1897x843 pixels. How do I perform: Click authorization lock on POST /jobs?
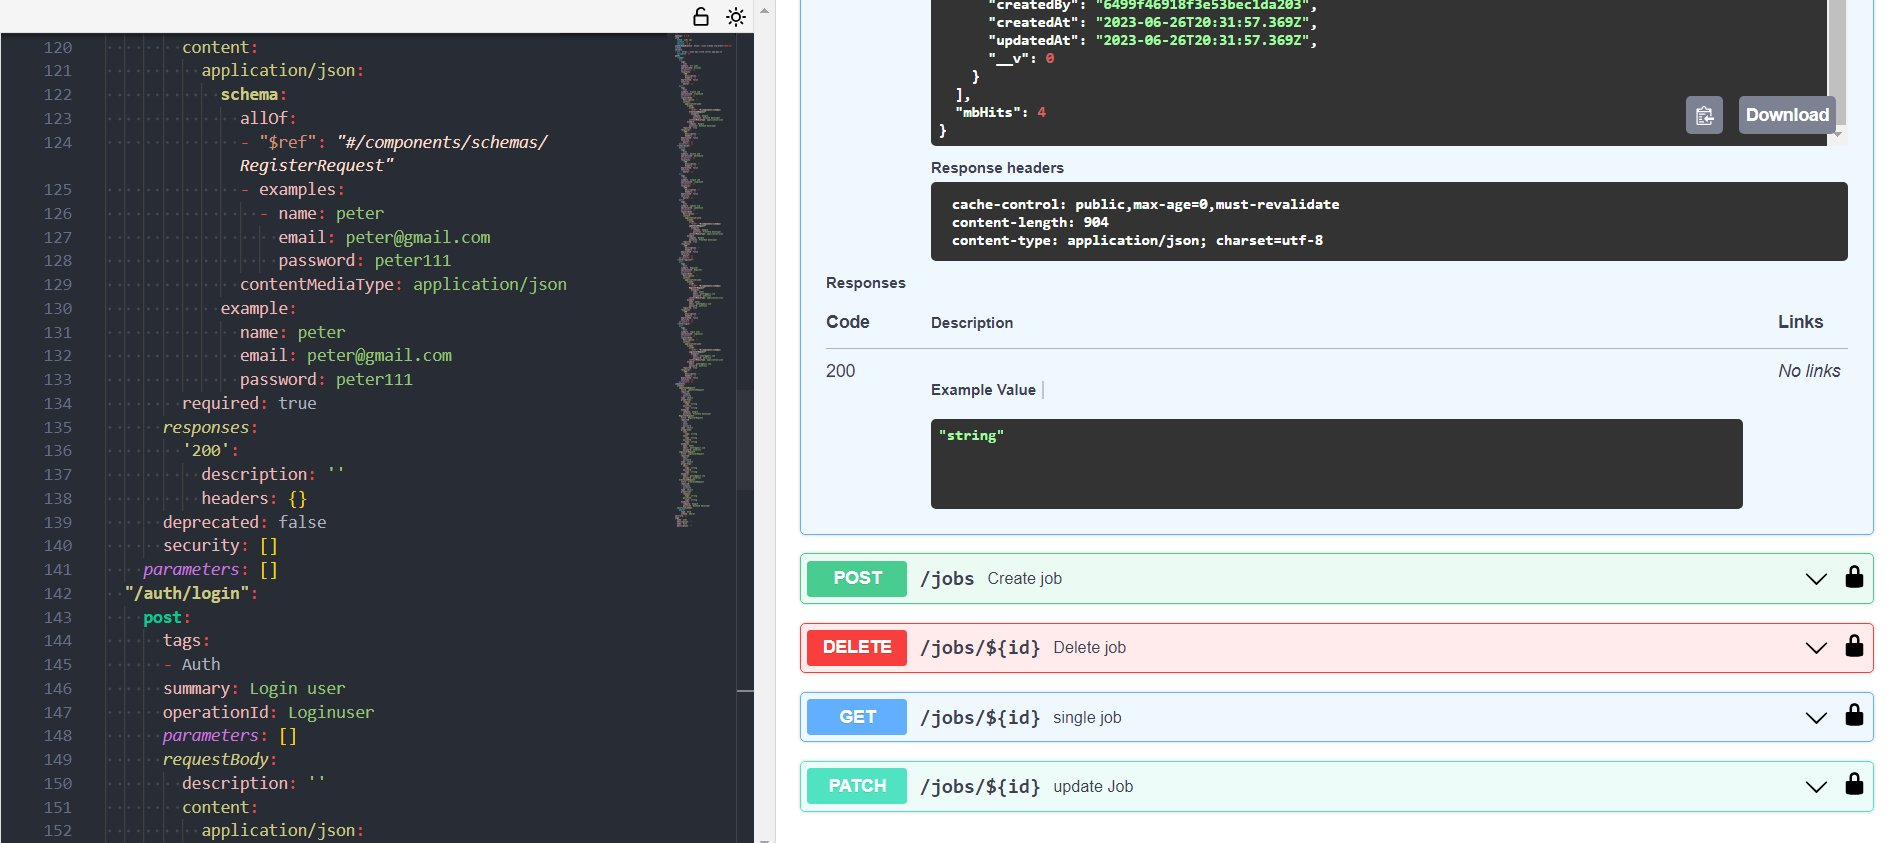(1854, 577)
